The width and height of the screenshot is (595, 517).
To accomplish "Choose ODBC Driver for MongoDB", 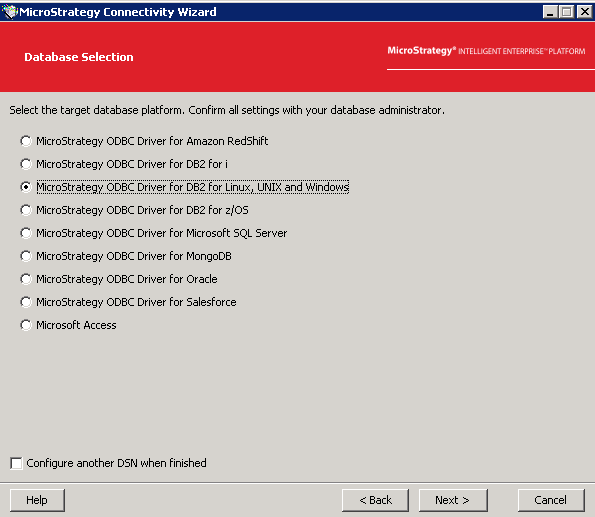I will pyautogui.click(x=126, y=256).
